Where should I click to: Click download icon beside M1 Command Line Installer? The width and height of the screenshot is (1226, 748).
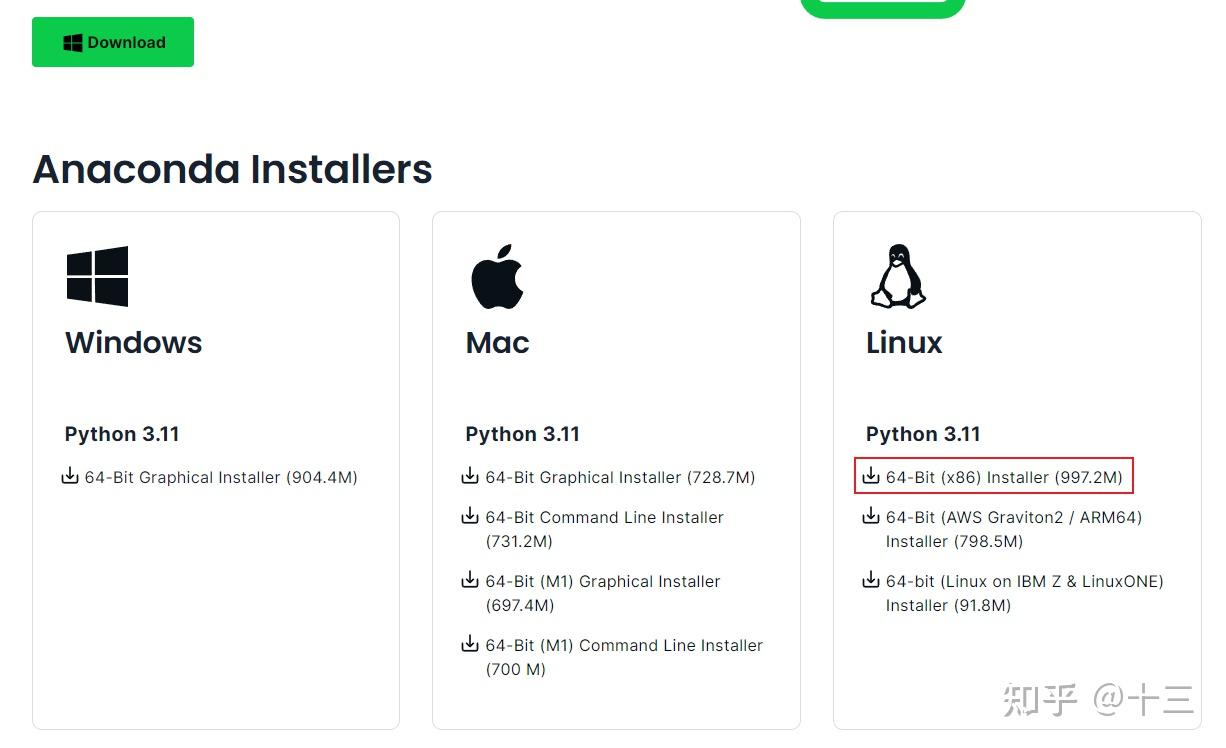(x=470, y=645)
